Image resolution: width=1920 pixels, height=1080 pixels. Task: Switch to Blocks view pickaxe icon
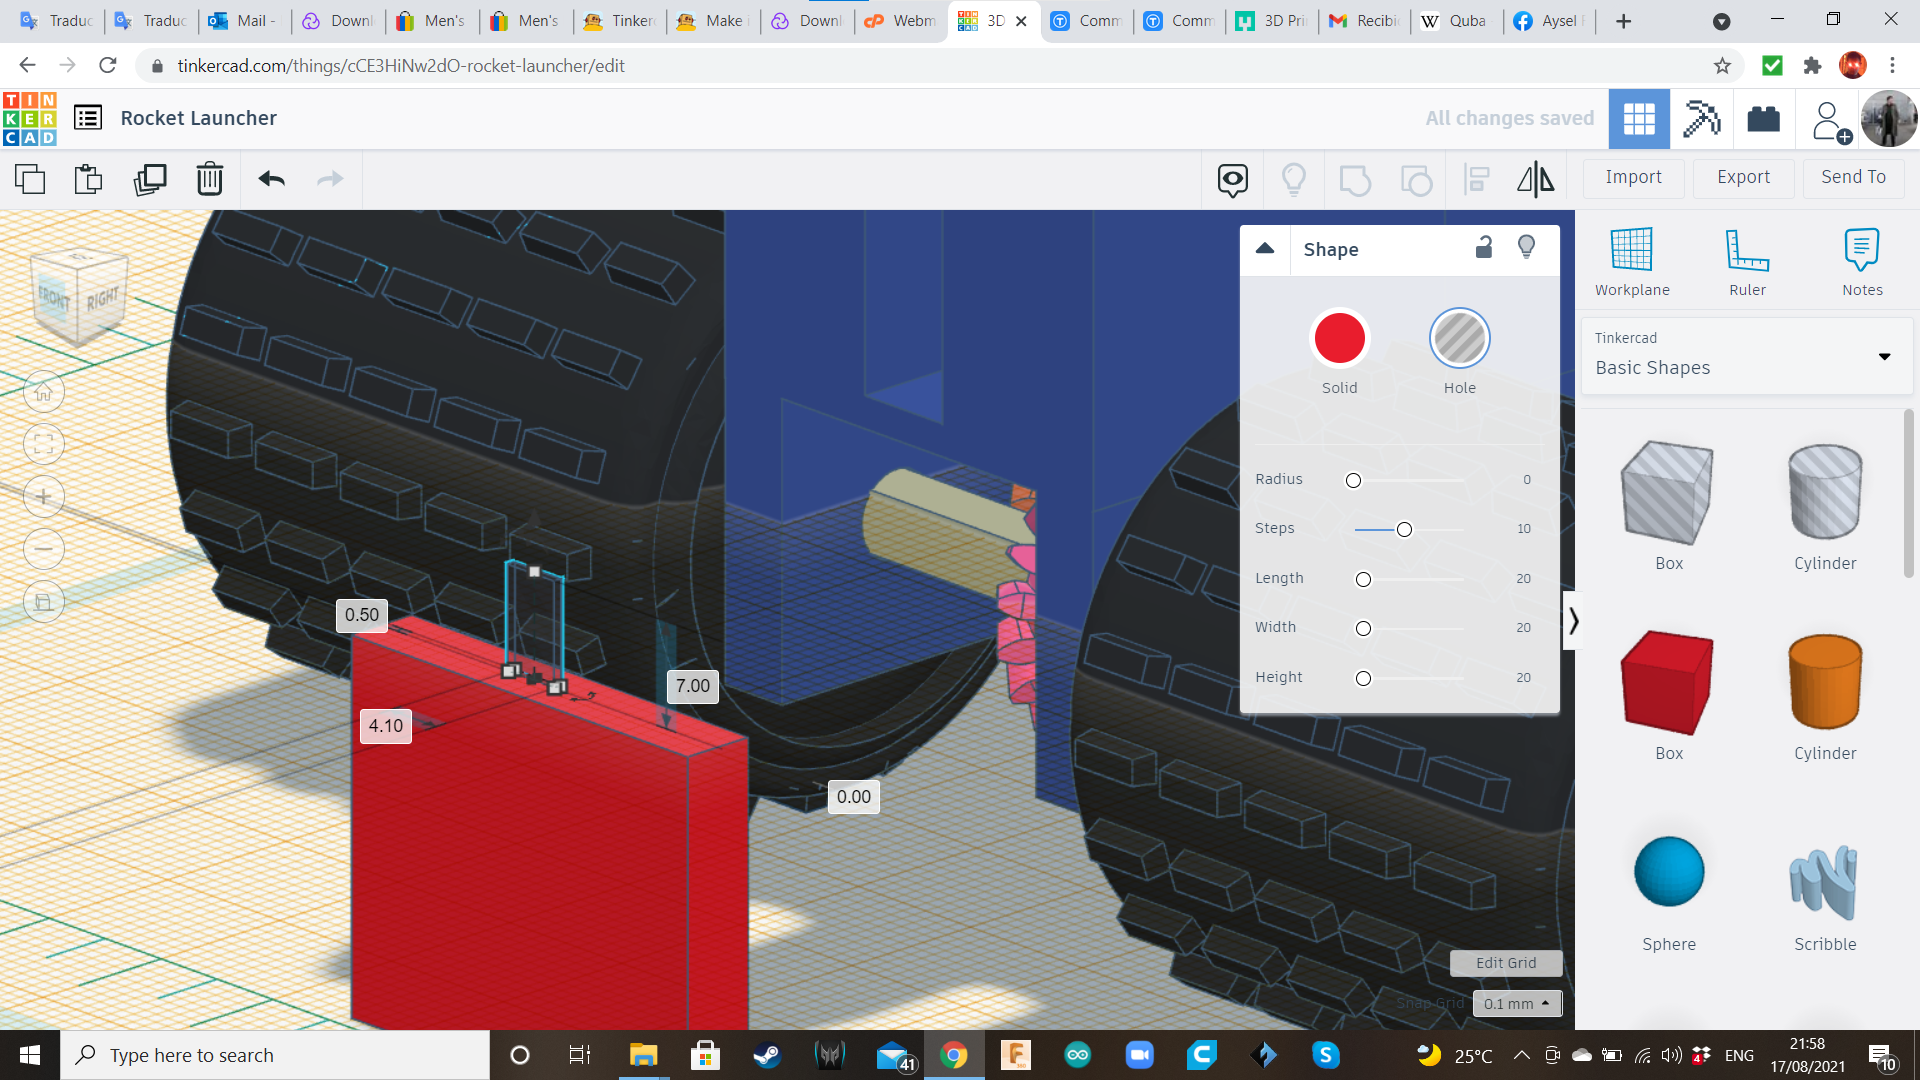[x=1701, y=119]
